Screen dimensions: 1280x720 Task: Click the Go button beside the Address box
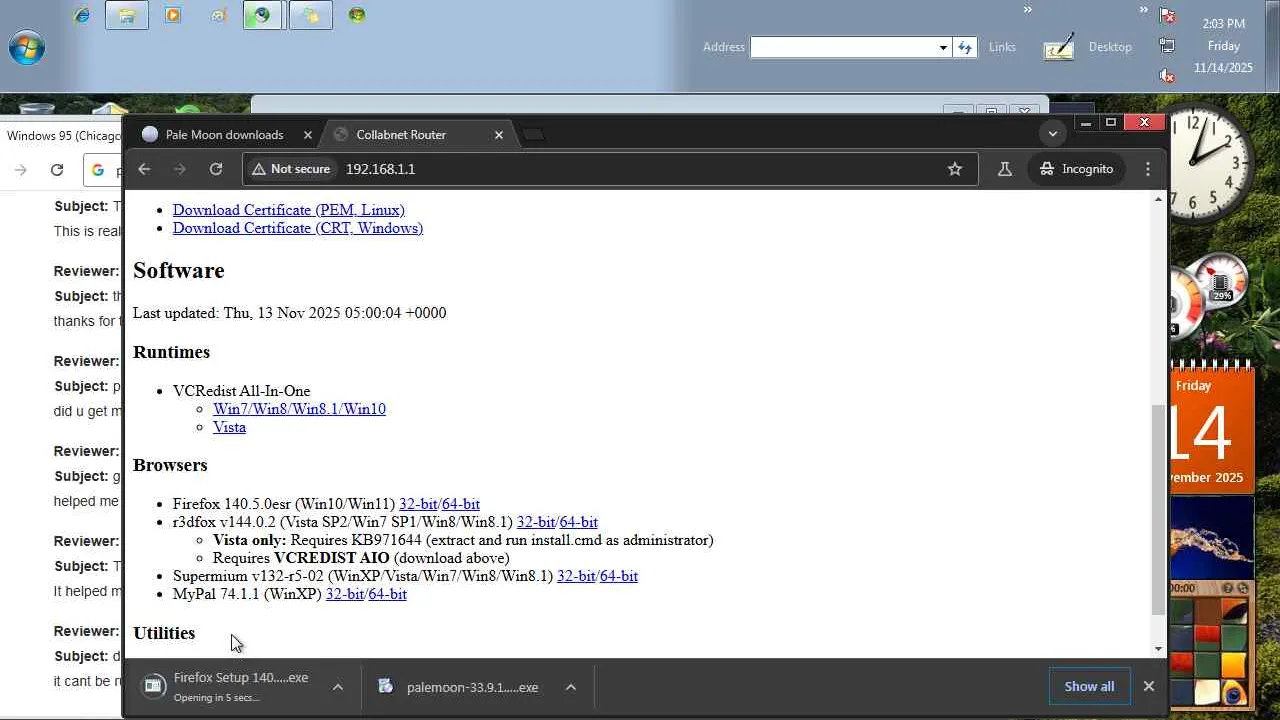pos(965,47)
